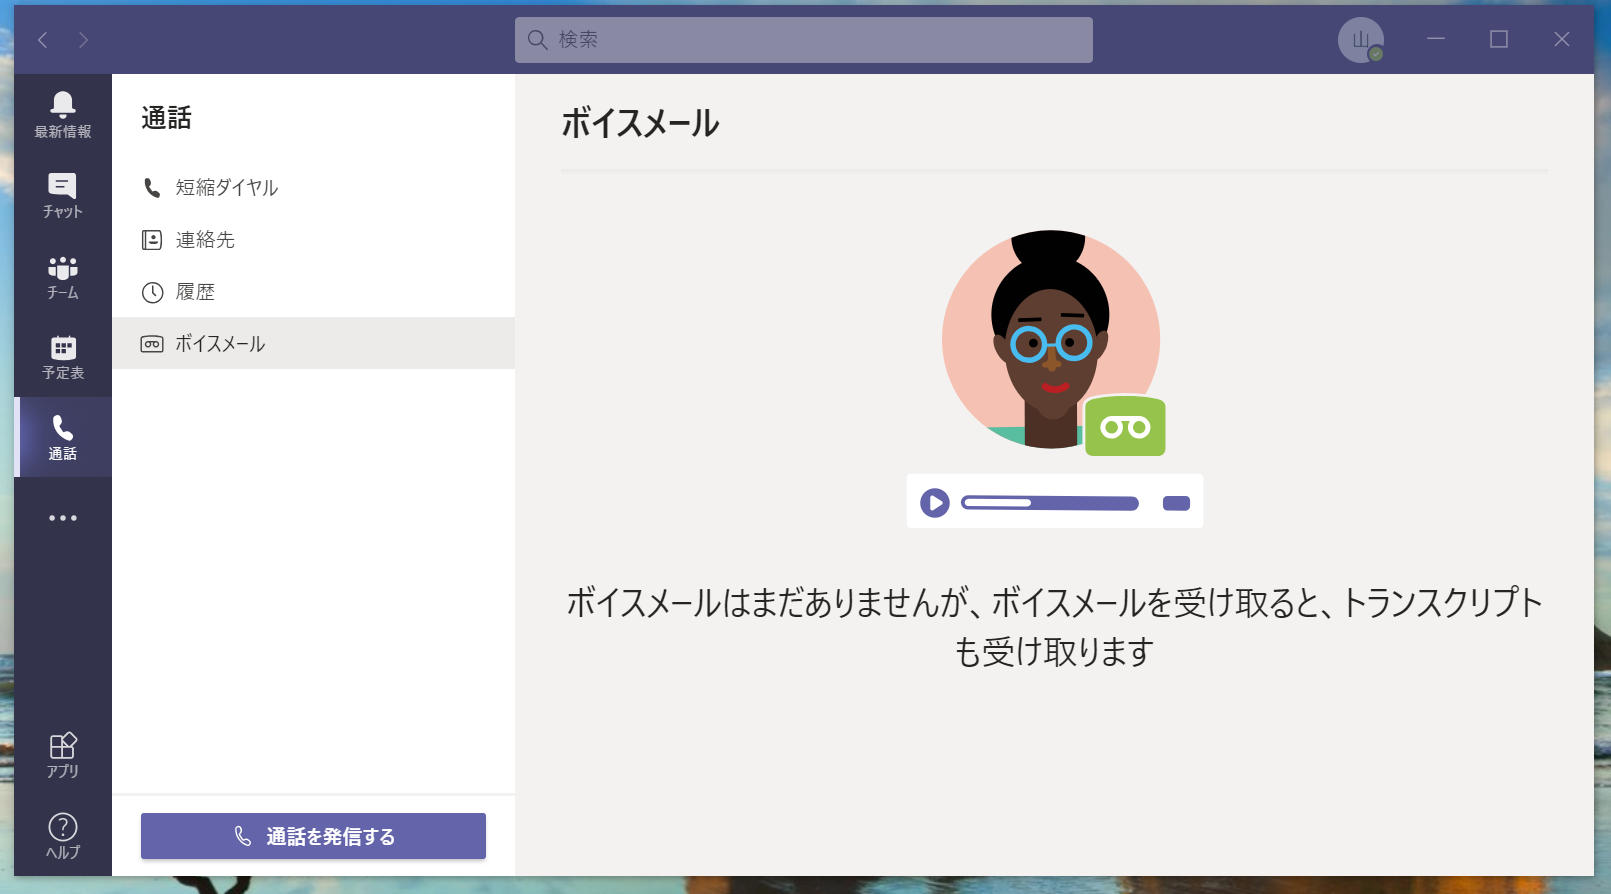Image resolution: width=1611 pixels, height=894 pixels.
Task: Click the green voicemail tape icon badge
Action: [1125, 427]
